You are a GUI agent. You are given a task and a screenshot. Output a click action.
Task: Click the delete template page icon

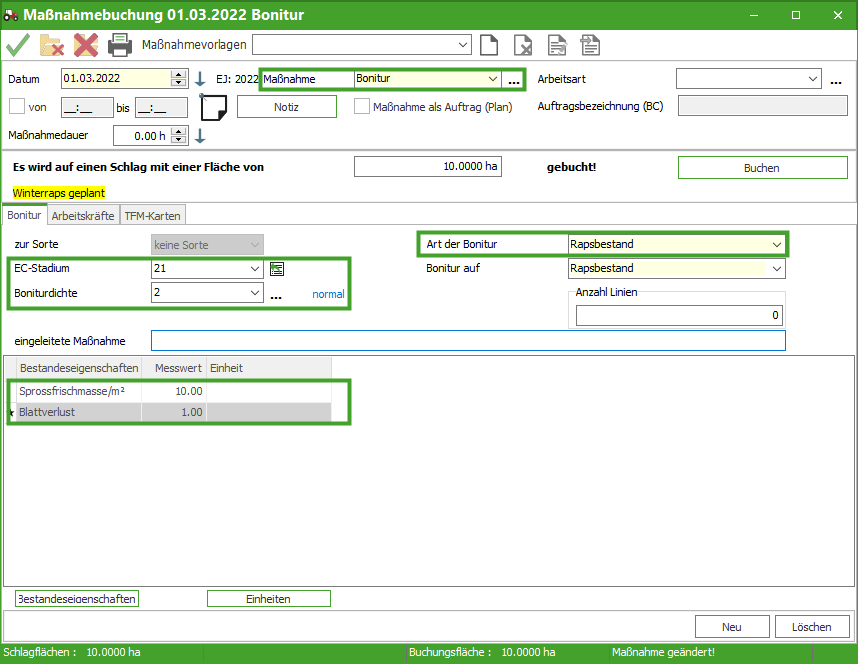click(x=523, y=45)
